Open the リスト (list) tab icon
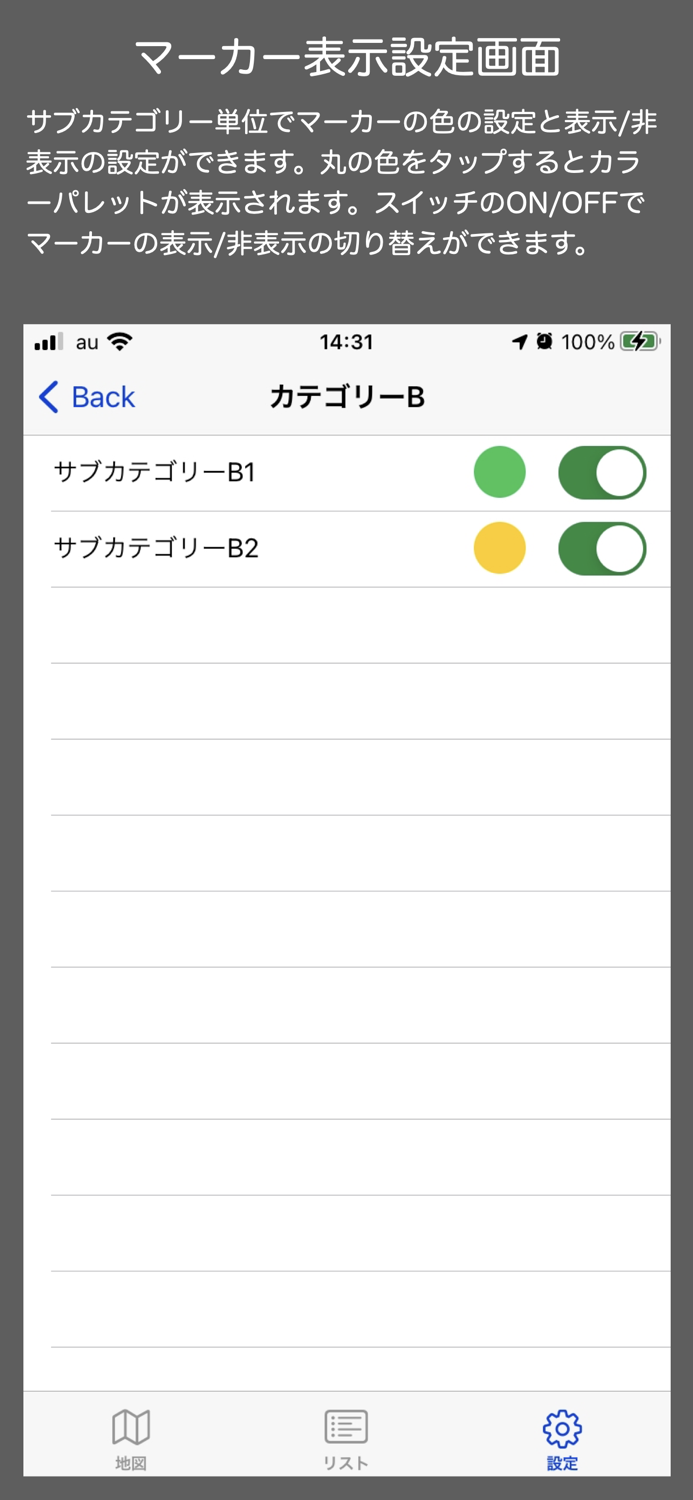693x1500 pixels. point(346,1427)
